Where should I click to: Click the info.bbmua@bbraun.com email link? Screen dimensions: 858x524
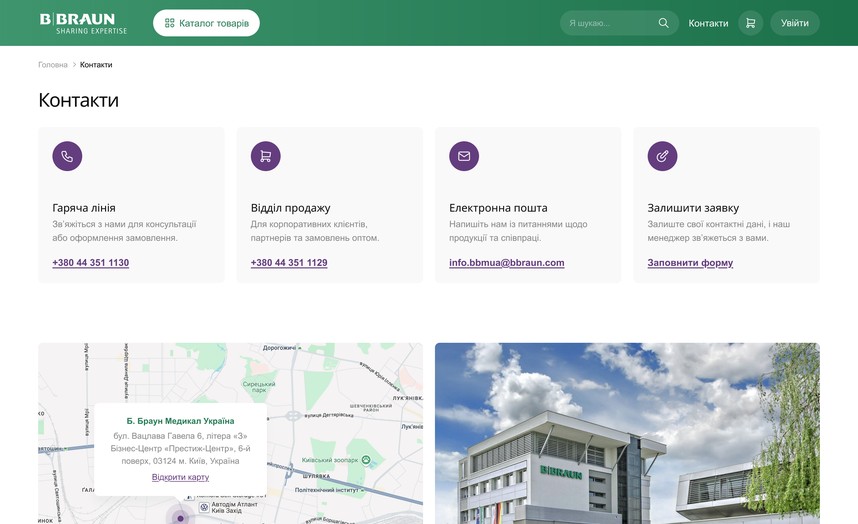pos(507,263)
